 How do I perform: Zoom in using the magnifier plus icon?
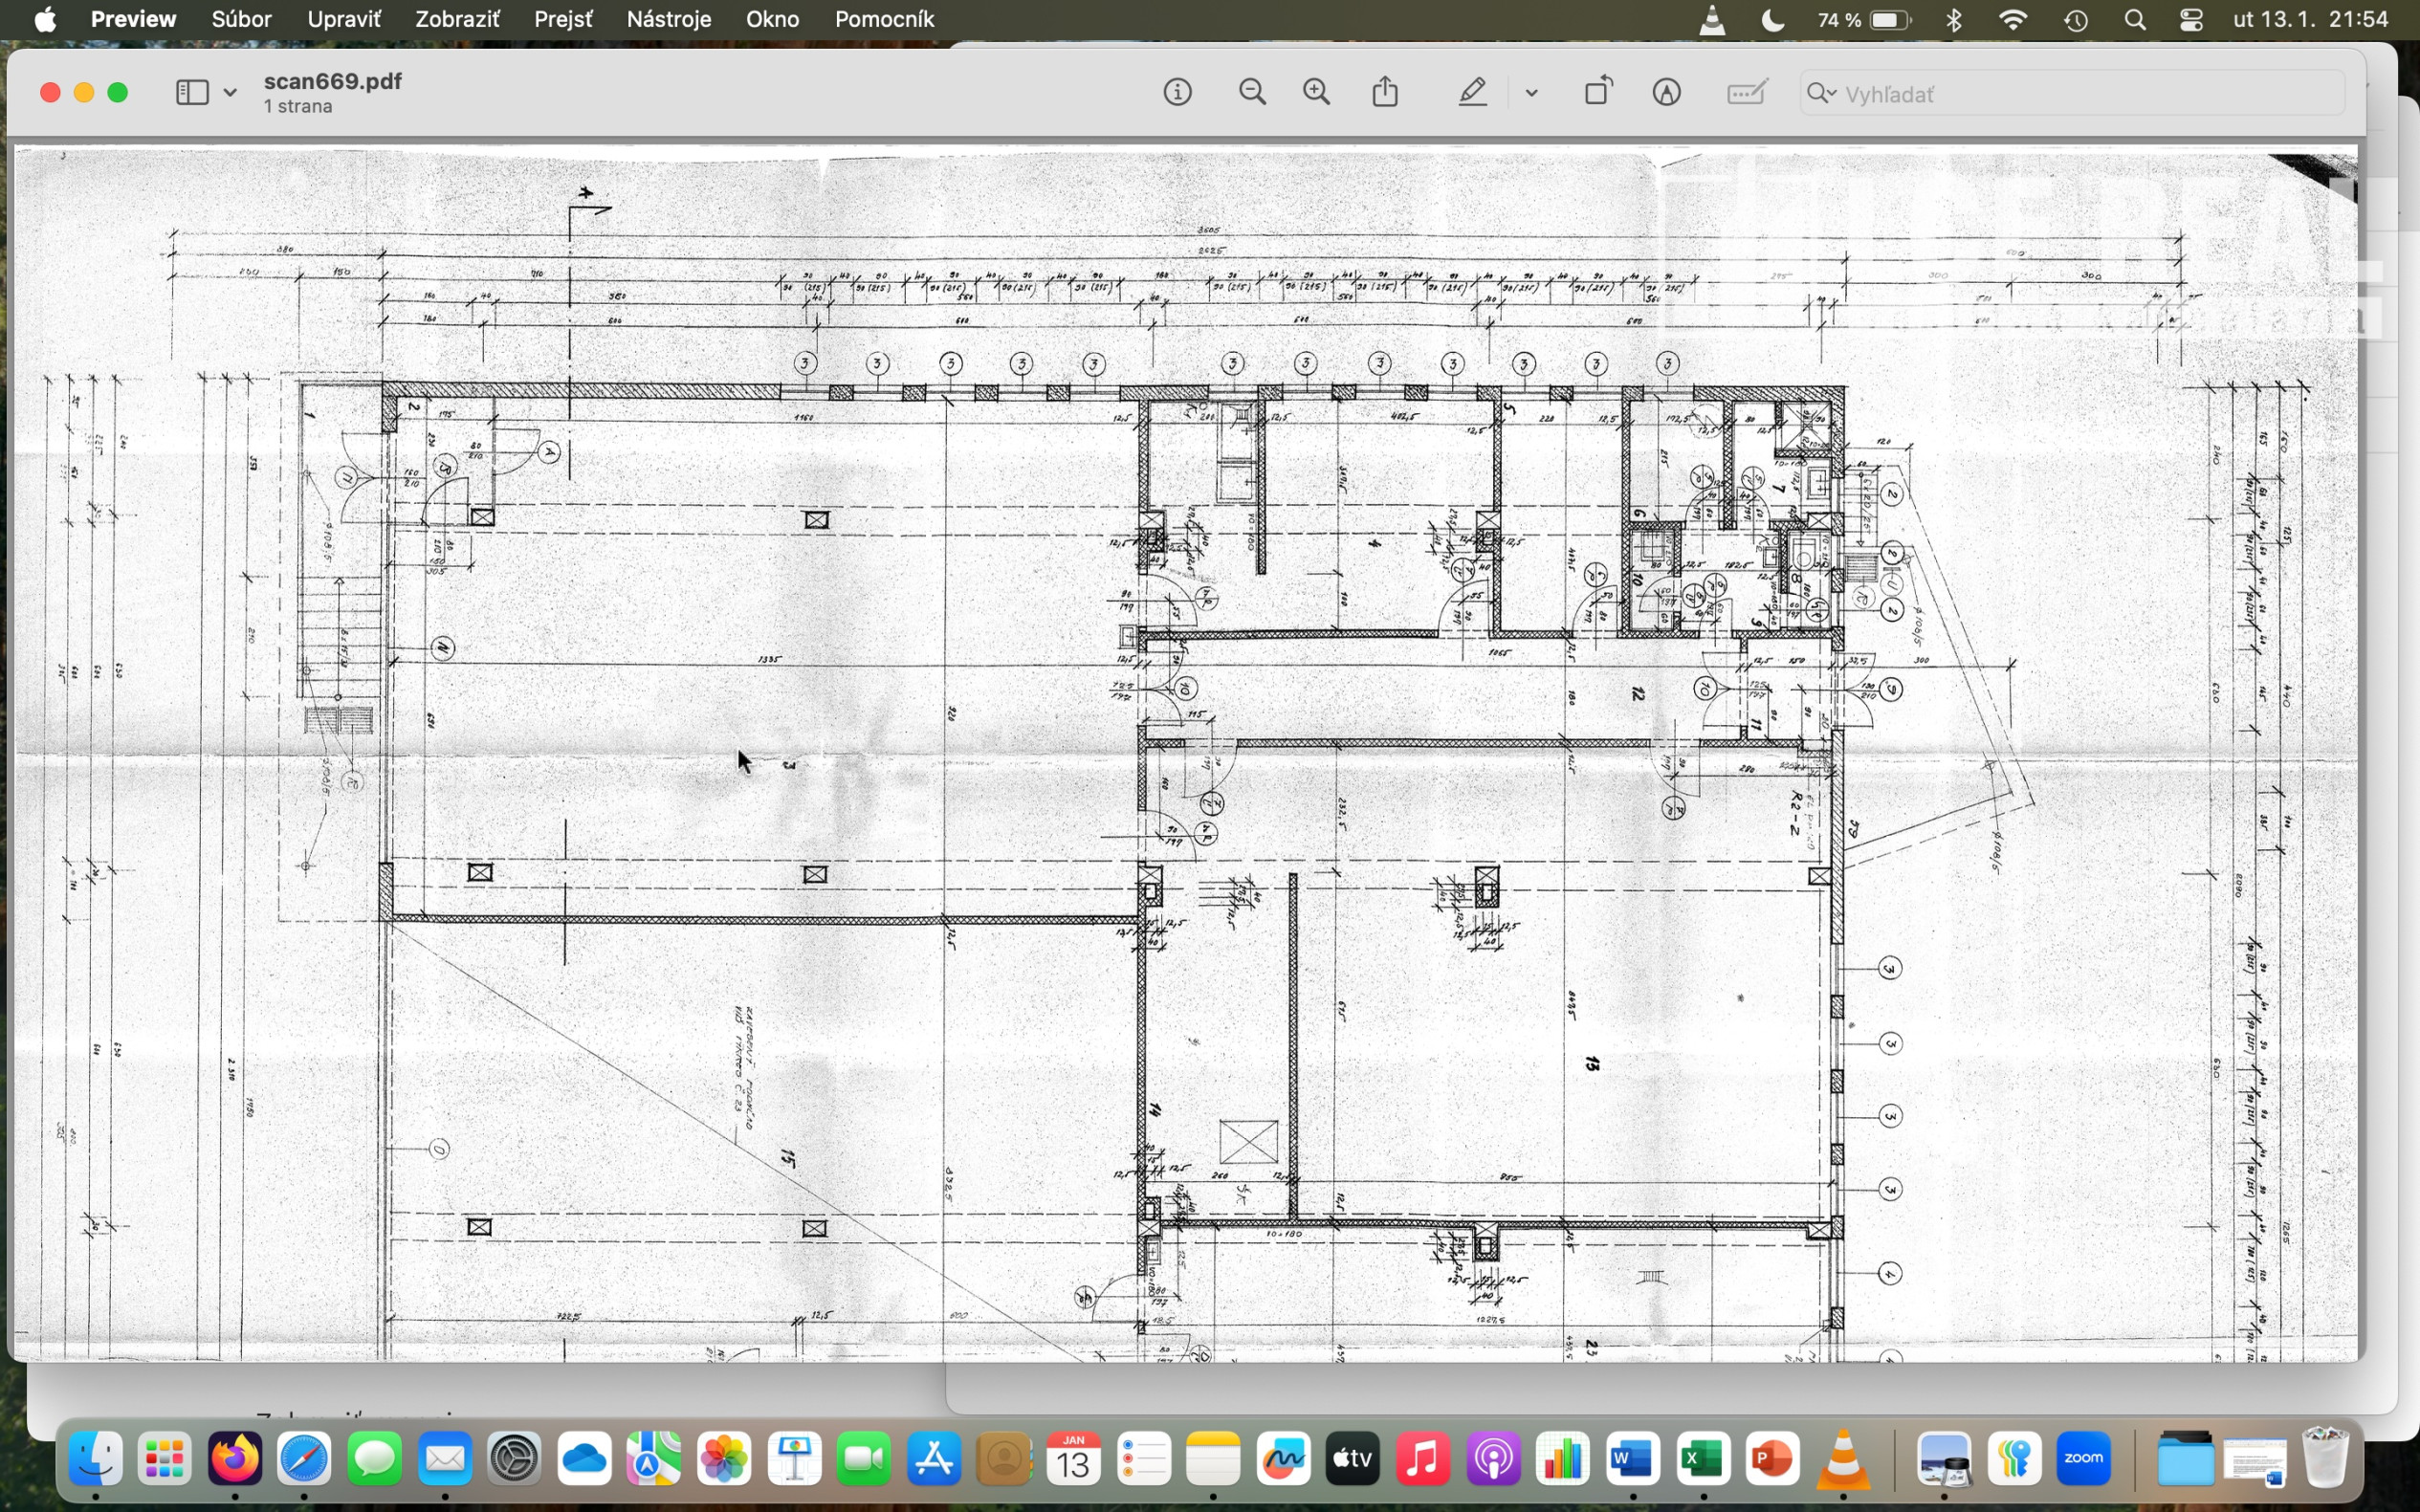[1317, 93]
